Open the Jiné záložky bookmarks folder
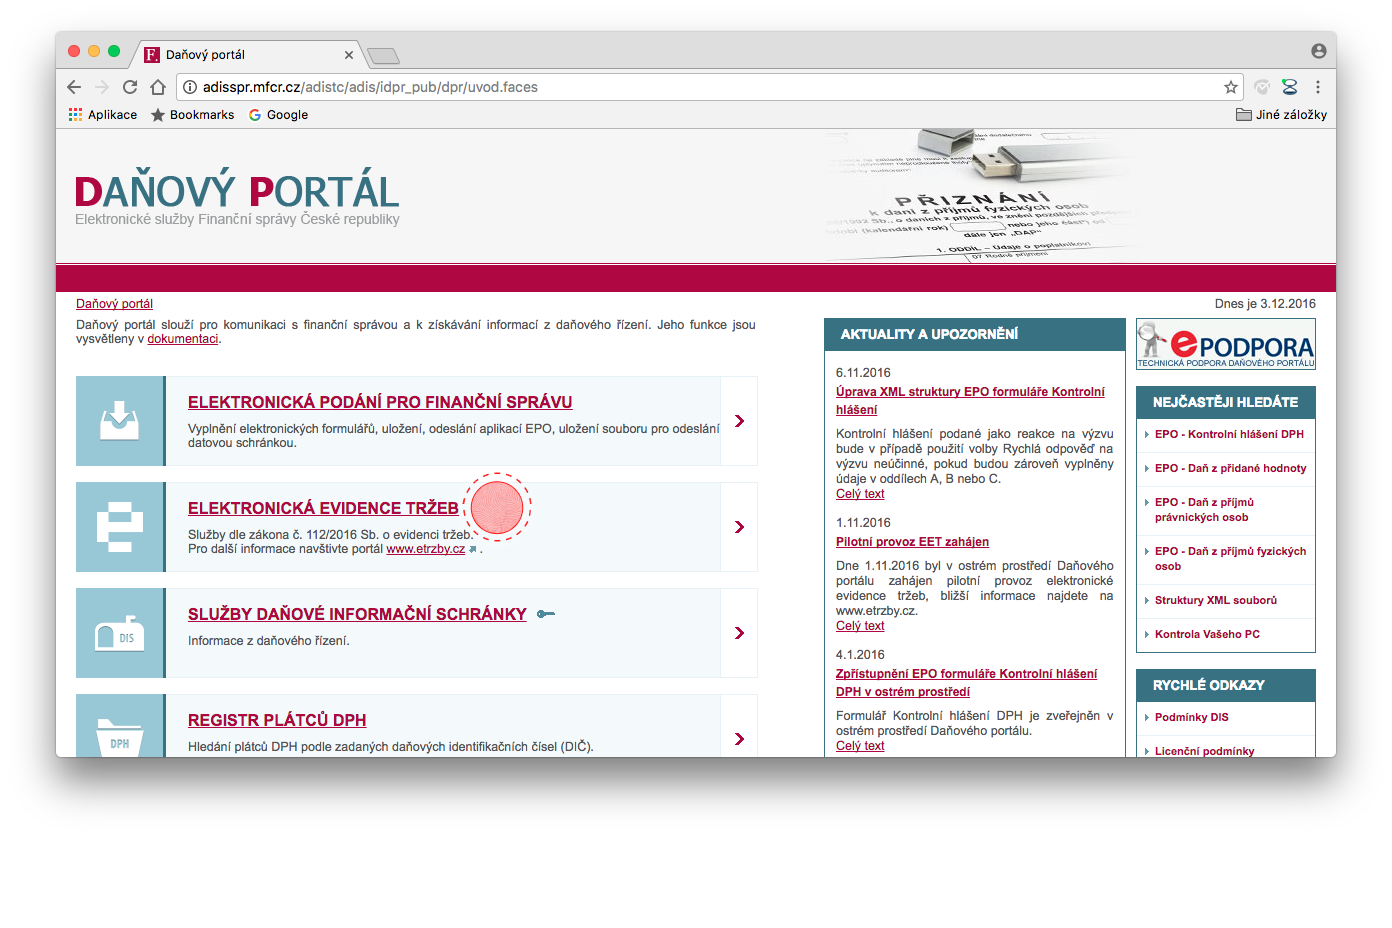 1281,115
